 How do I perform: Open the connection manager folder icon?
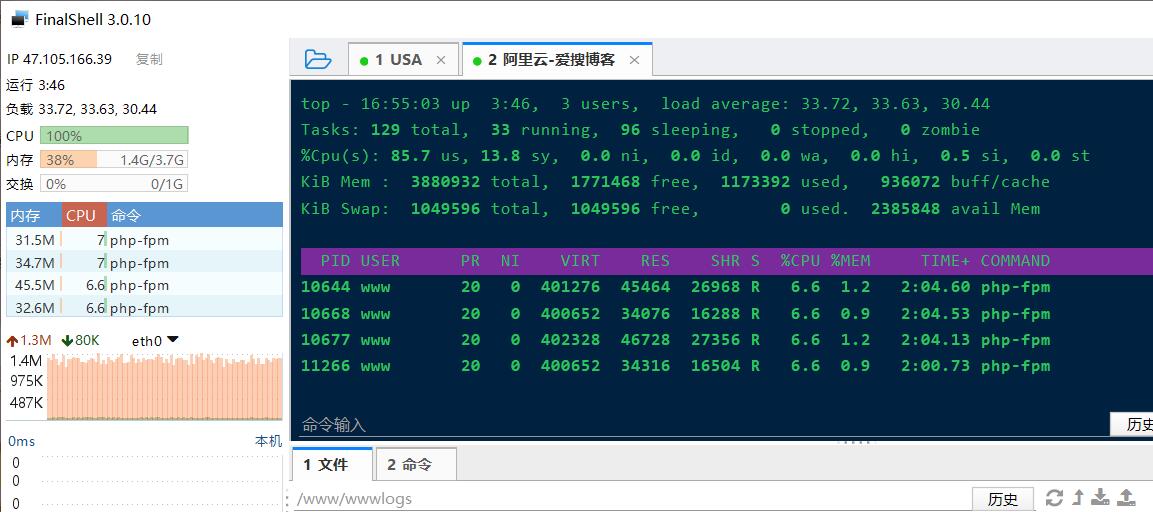[318, 59]
